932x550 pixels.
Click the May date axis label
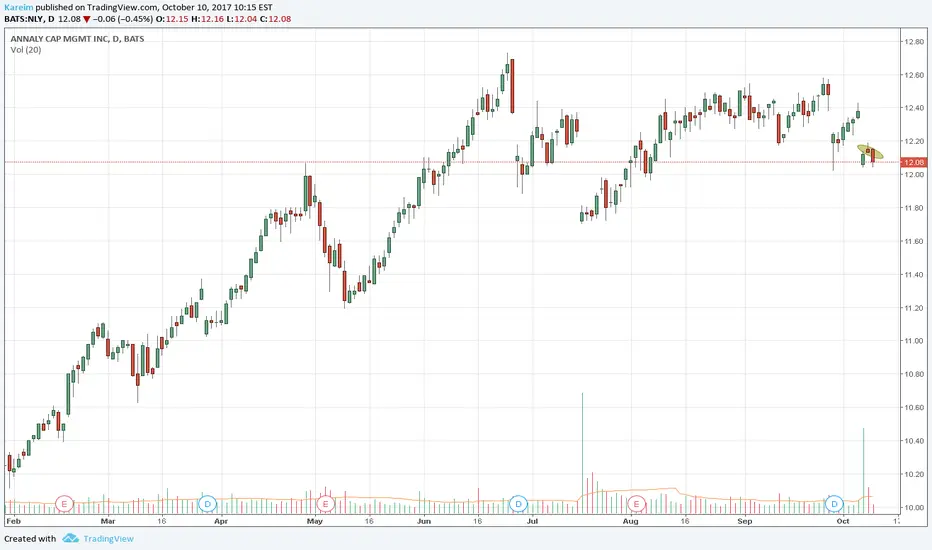pyautogui.click(x=314, y=521)
